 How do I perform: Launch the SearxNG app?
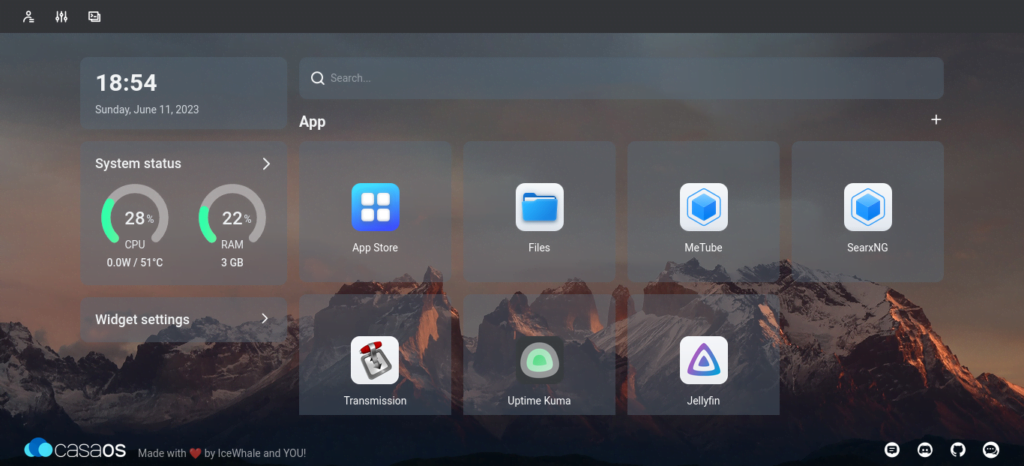tap(867, 208)
